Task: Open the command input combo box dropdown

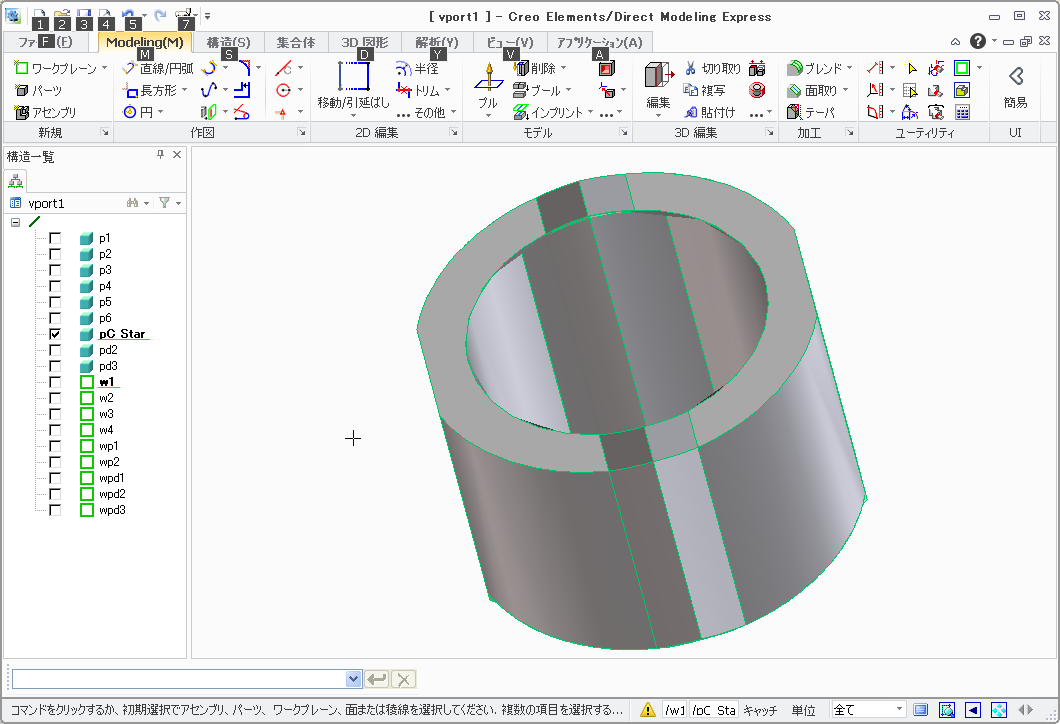Action: point(352,679)
